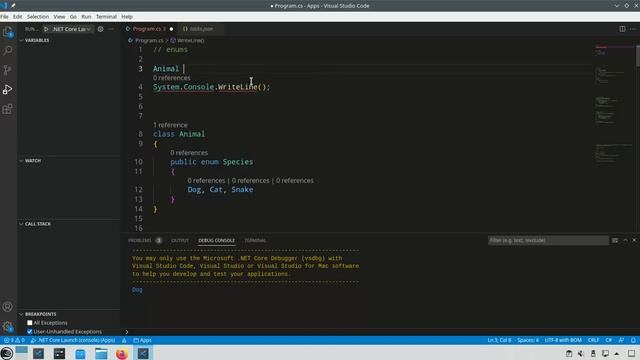The width and height of the screenshot is (640, 360).
Task: Open the terminal app from the taskbar
Action: pos(59,353)
